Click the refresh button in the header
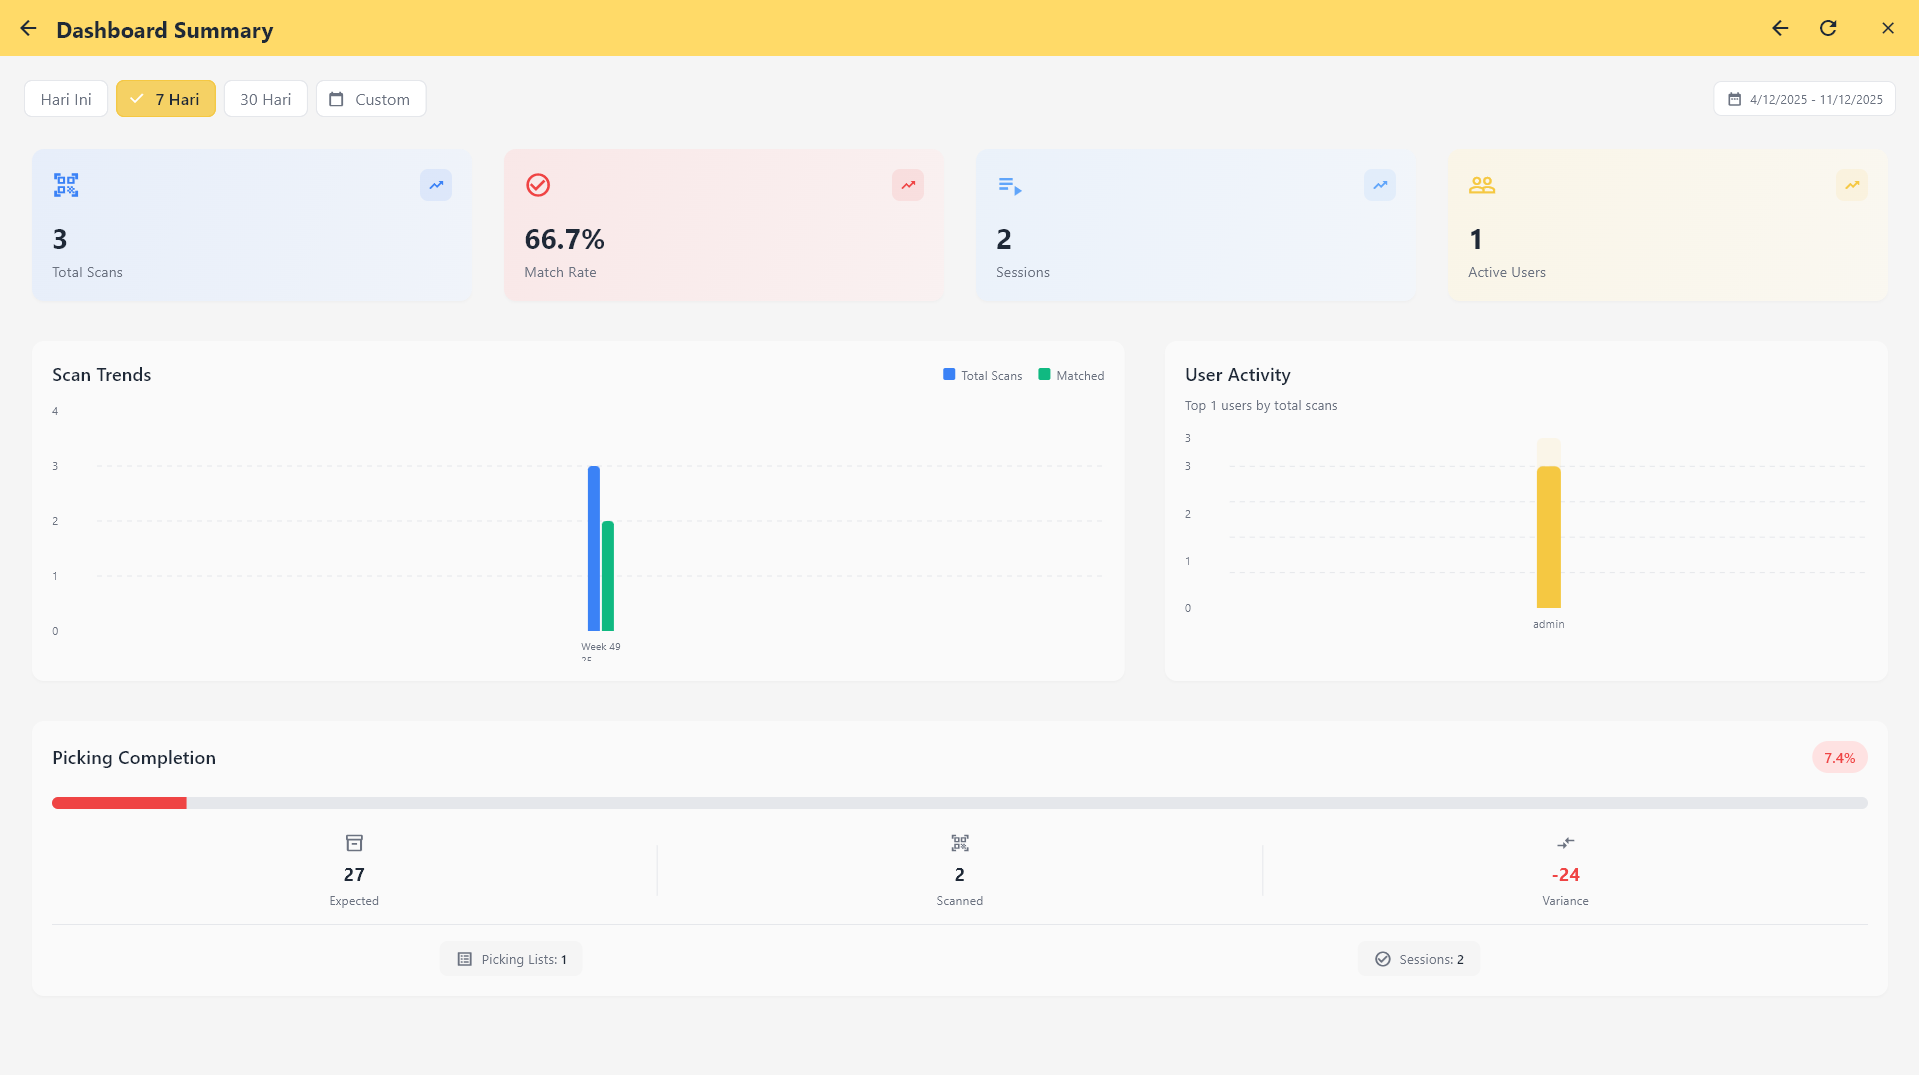Image resolution: width=1919 pixels, height=1075 pixels. 1828,28
